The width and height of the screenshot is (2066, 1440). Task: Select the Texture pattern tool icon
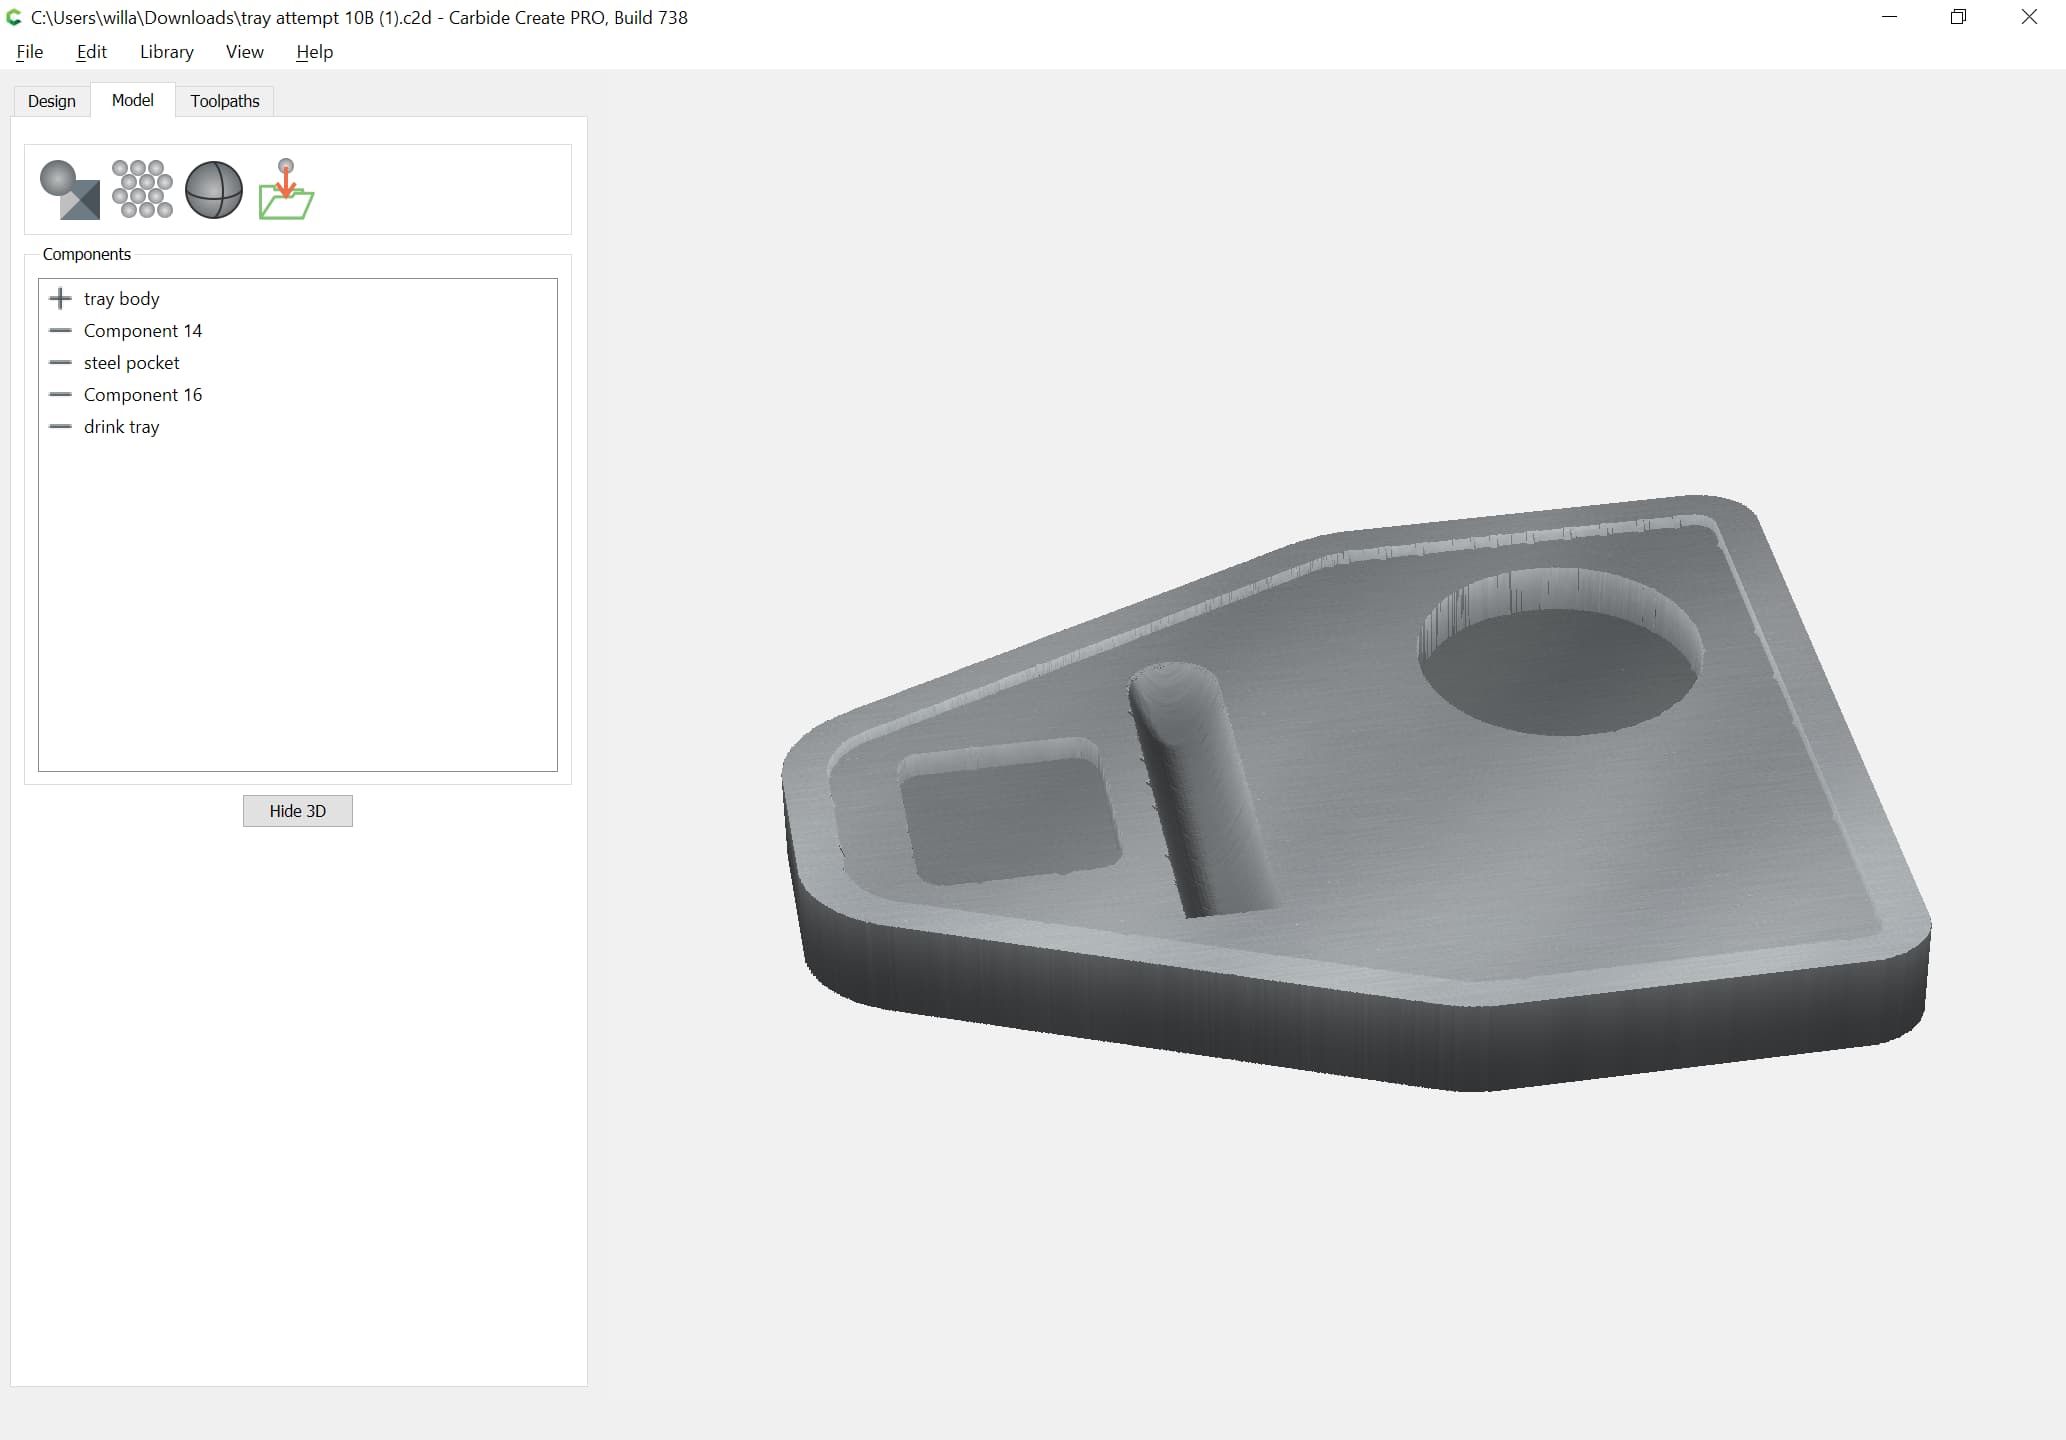[142, 189]
